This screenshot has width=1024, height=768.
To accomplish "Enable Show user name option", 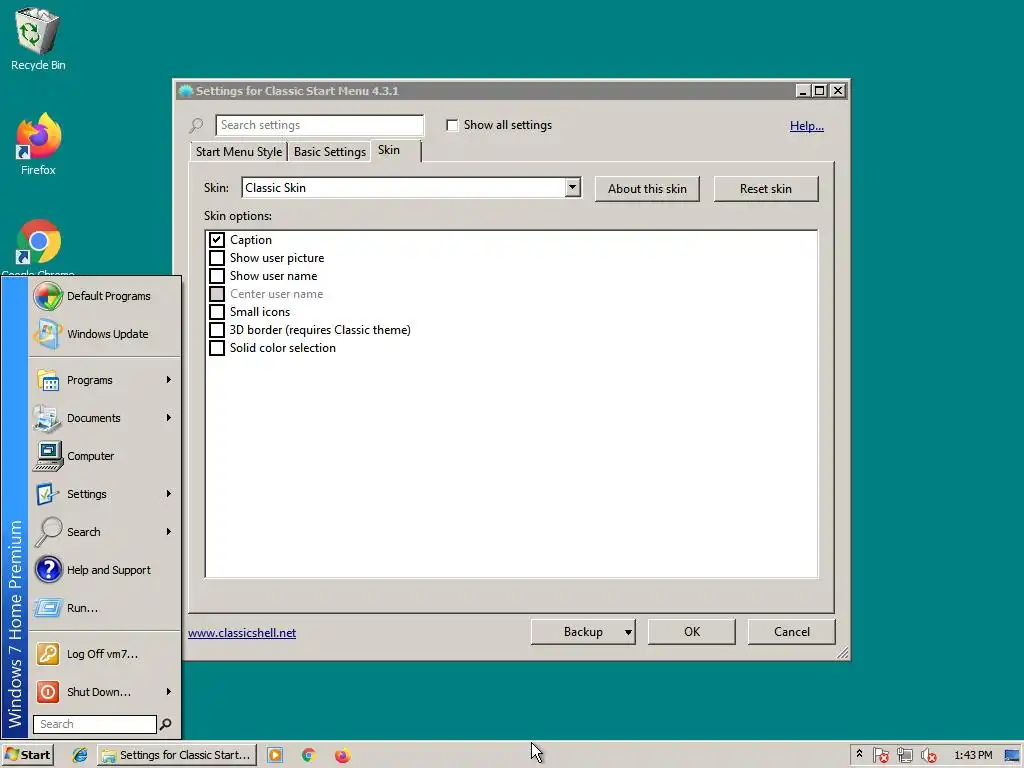I will tap(217, 276).
